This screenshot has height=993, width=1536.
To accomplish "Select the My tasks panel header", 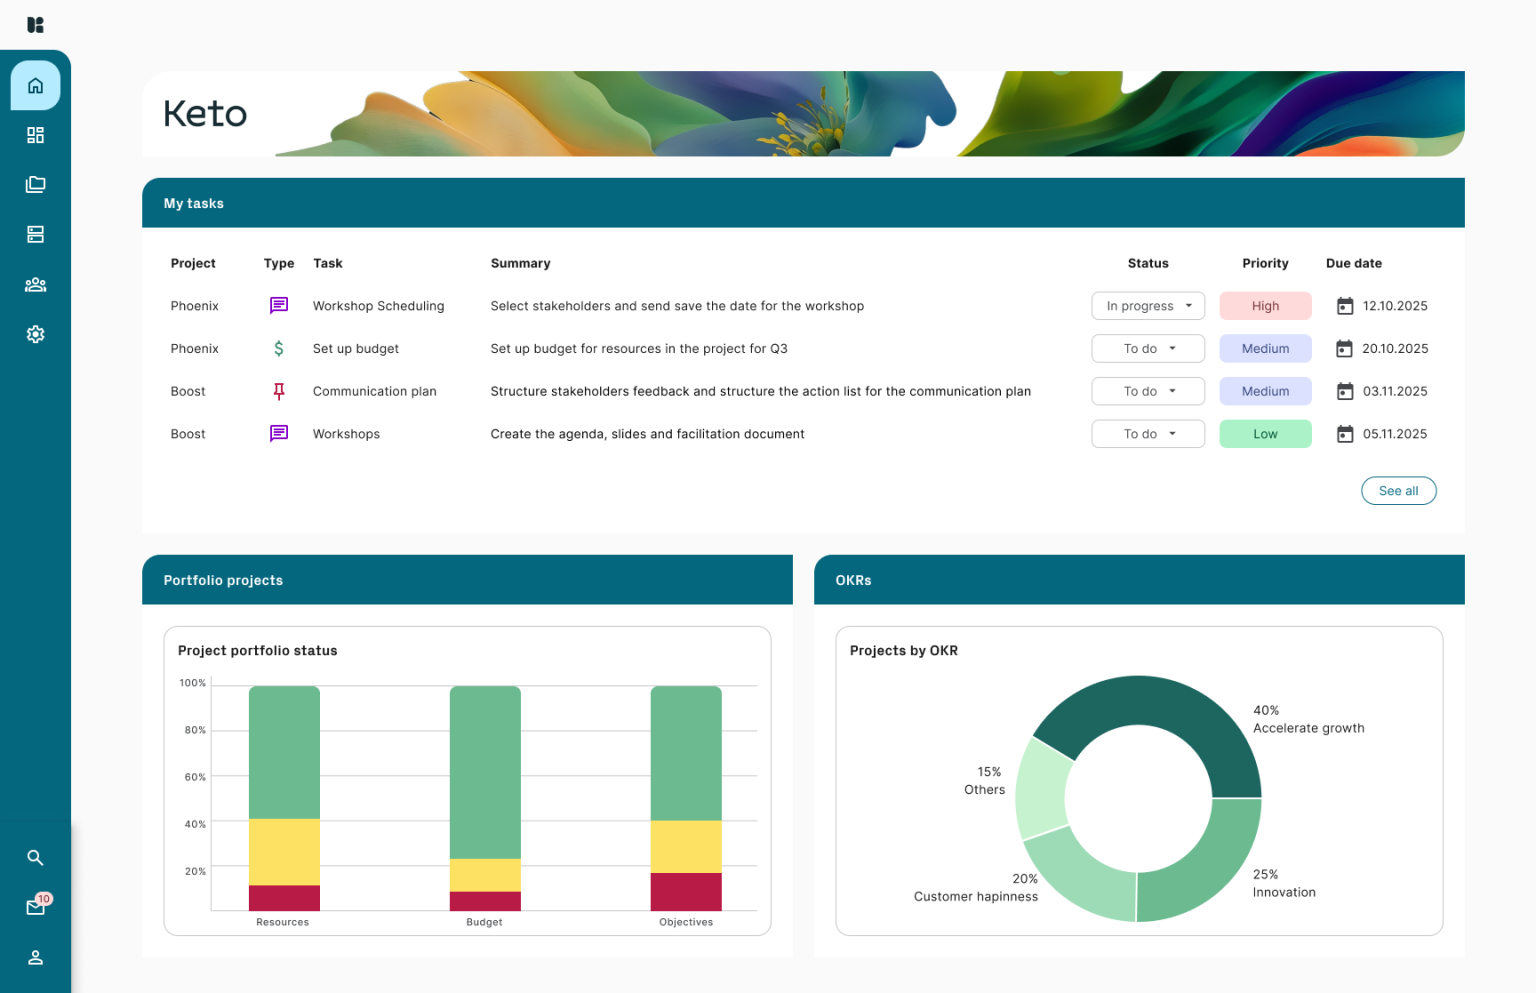I will 194,202.
